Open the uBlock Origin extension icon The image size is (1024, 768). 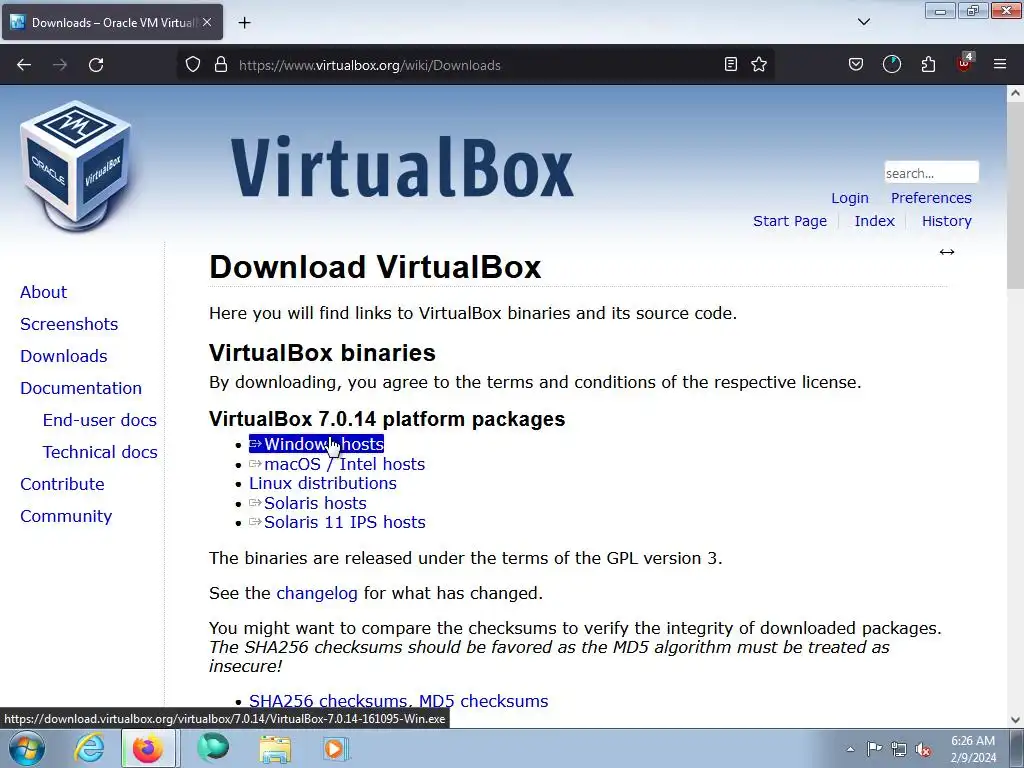pyautogui.click(x=965, y=63)
